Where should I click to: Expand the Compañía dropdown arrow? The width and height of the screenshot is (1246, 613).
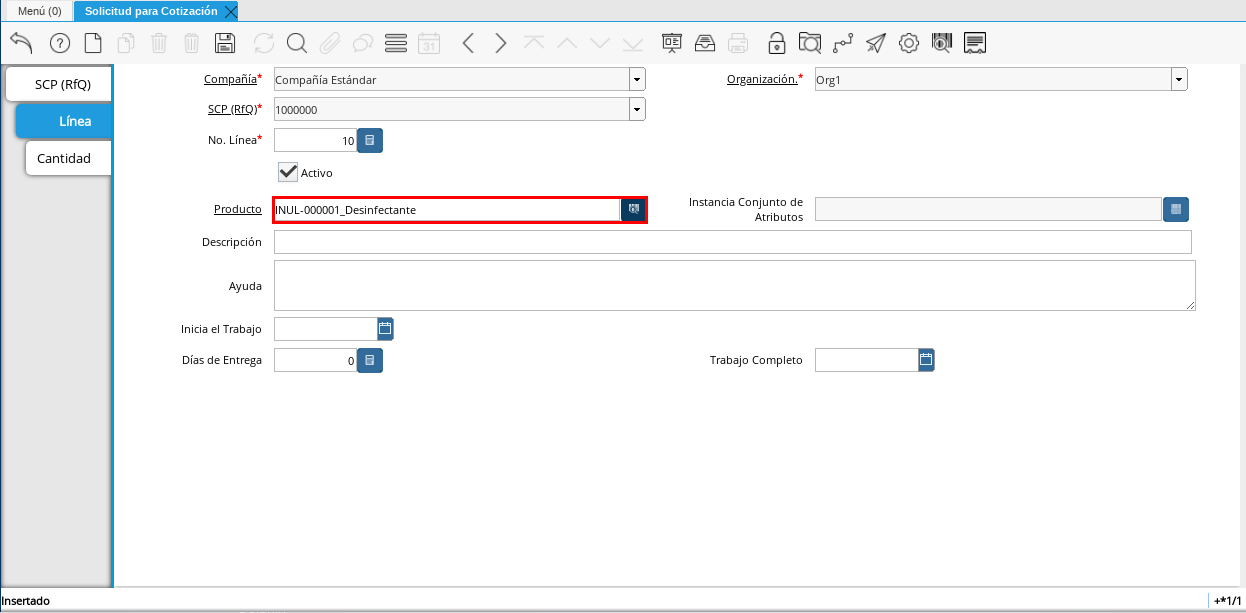coord(637,80)
